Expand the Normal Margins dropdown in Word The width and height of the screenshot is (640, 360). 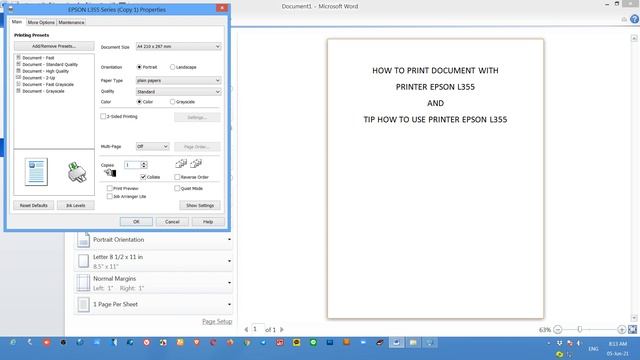point(229,283)
